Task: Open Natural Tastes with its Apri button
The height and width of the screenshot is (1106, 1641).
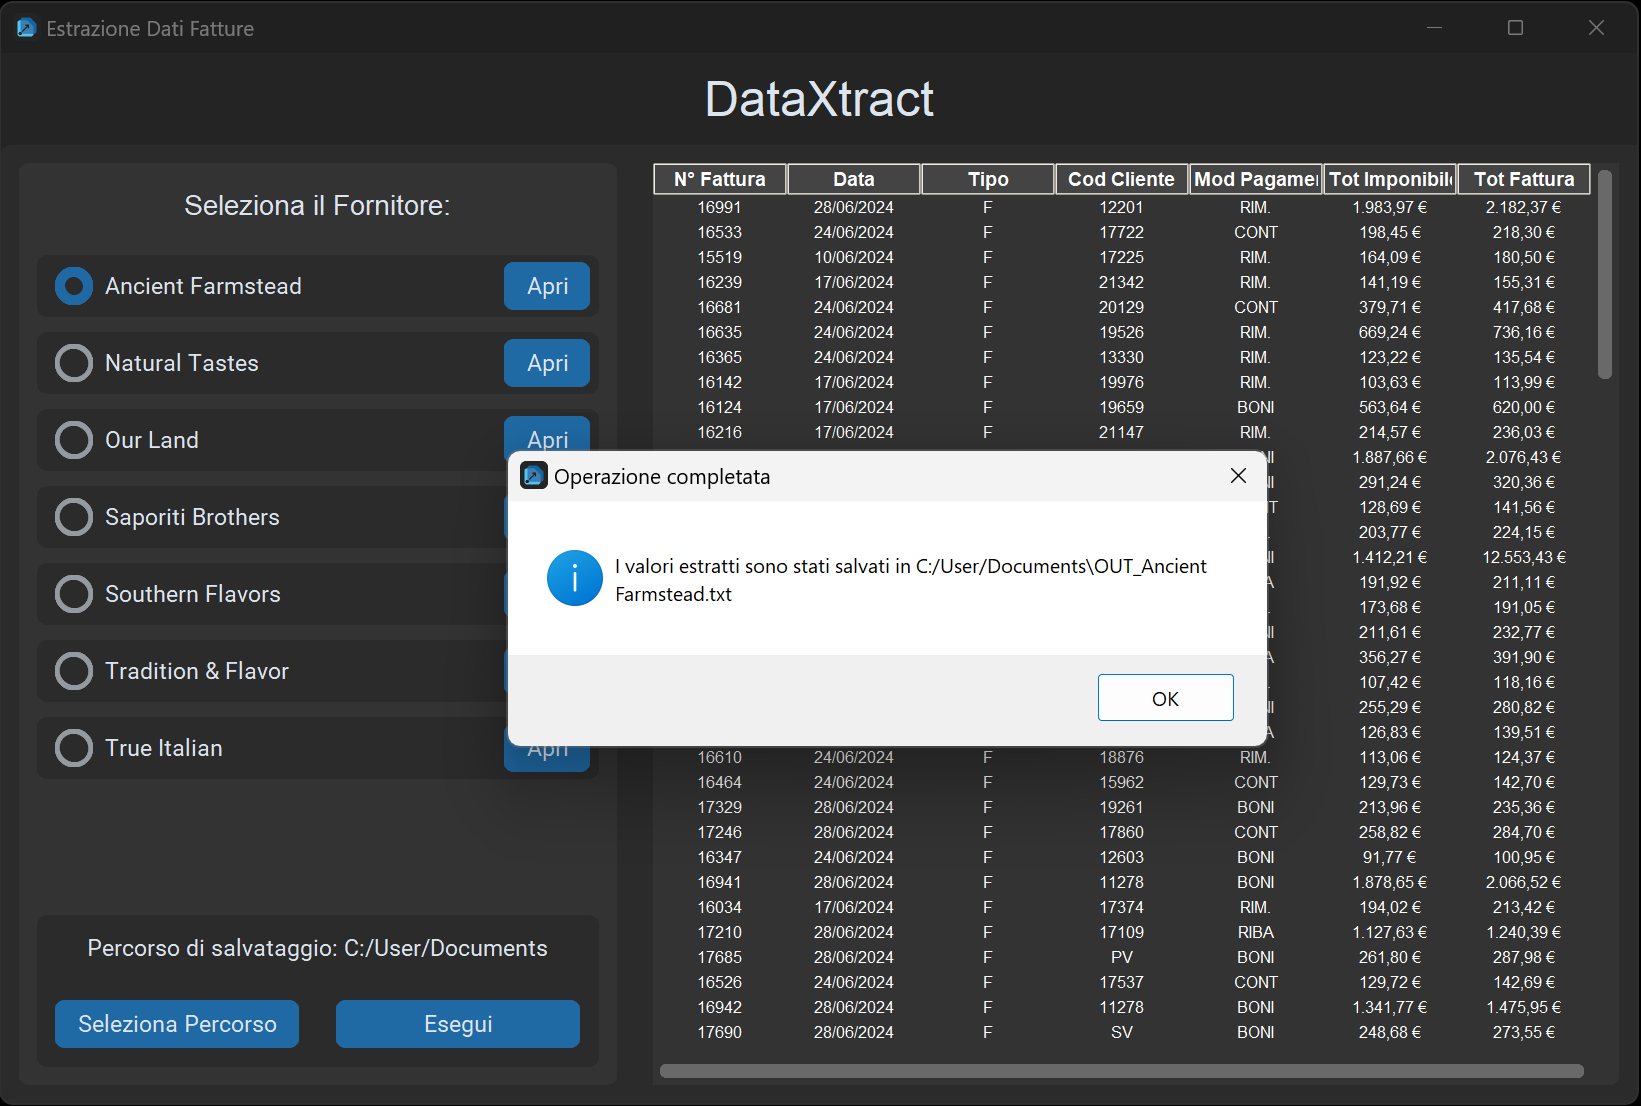Action: click(547, 363)
